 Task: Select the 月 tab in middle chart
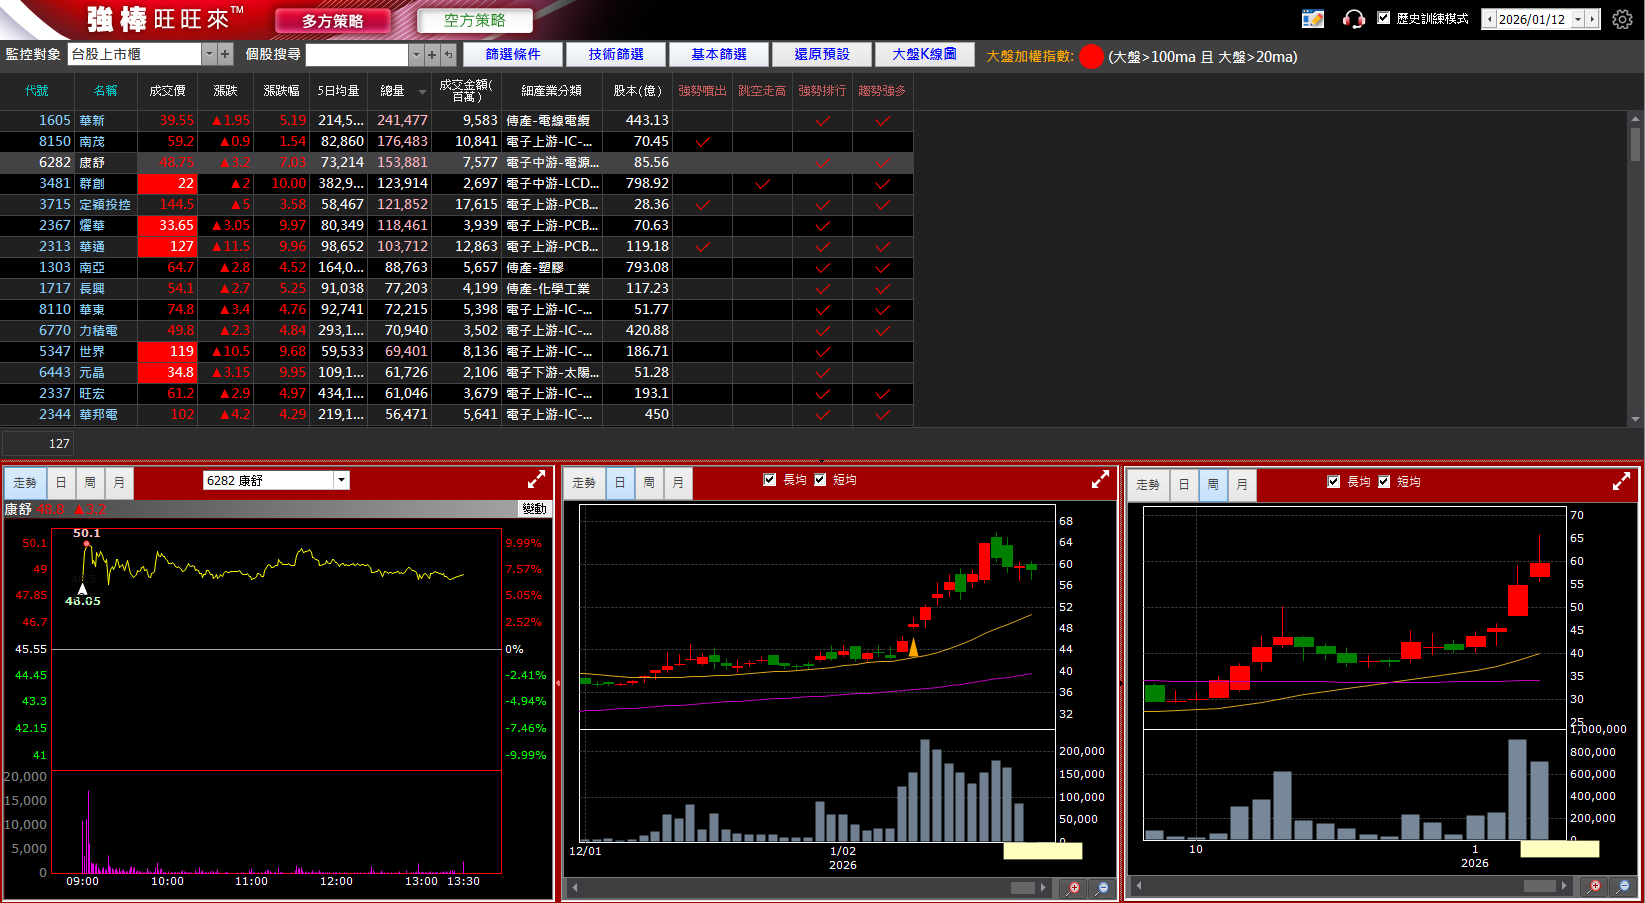tap(678, 483)
